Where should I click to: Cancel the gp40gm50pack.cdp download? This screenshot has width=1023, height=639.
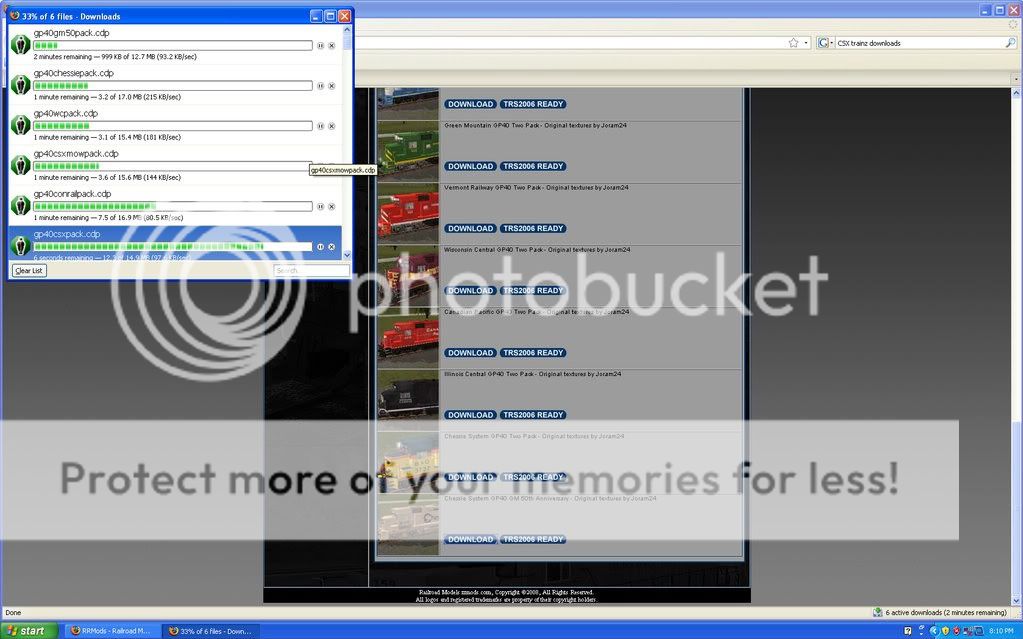pyautogui.click(x=331, y=46)
